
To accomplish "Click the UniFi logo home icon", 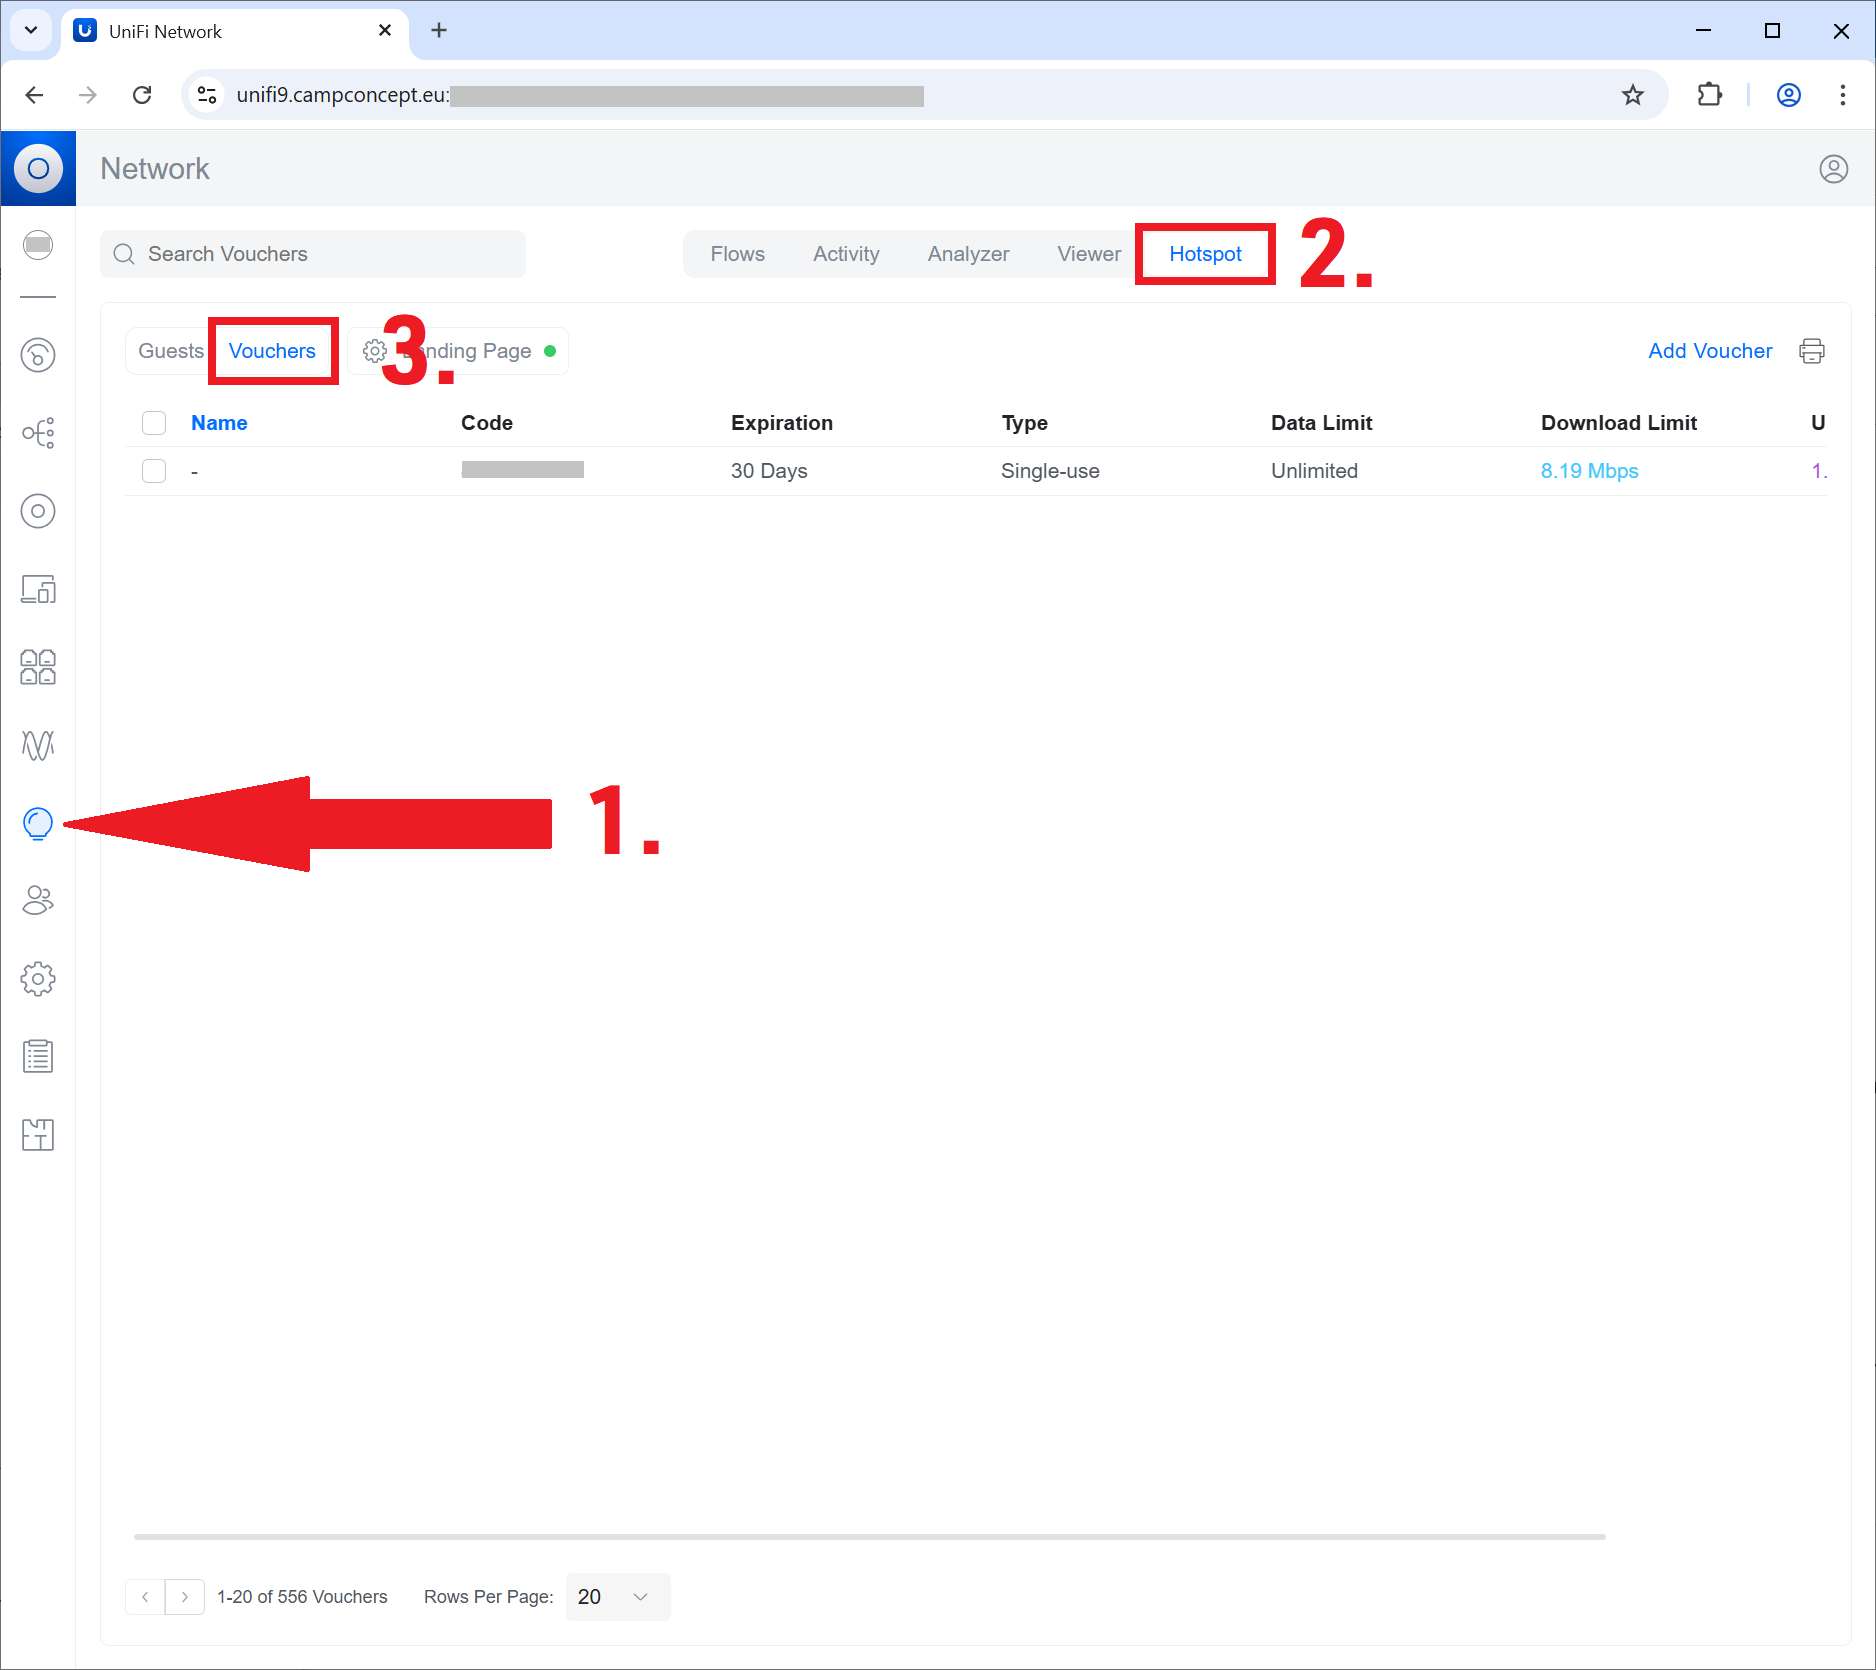I will [x=38, y=169].
